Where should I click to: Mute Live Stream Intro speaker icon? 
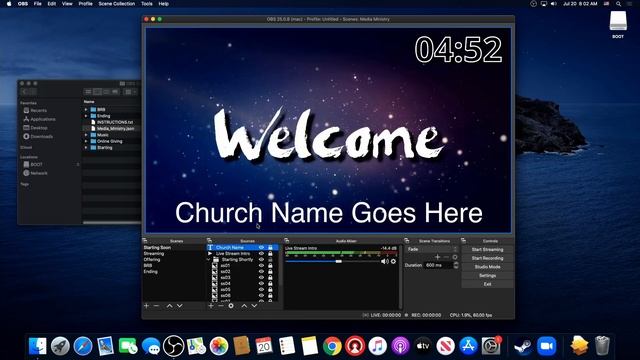[384, 261]
